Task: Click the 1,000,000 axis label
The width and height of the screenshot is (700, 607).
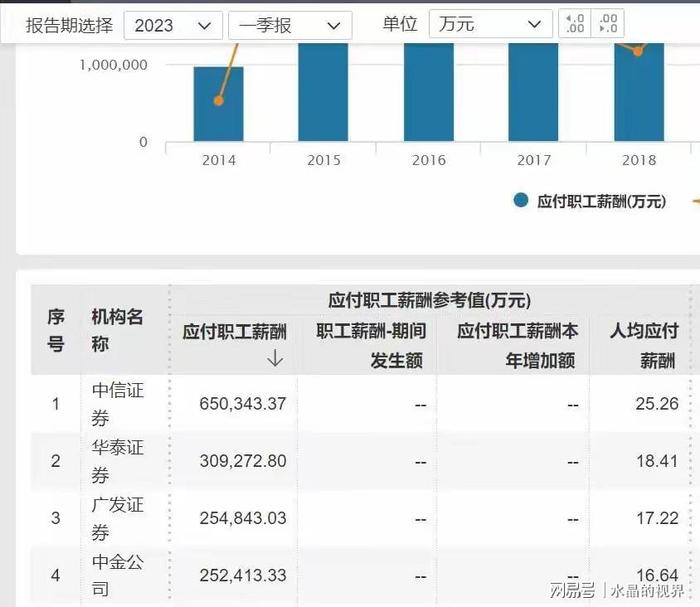Action: 113,65
